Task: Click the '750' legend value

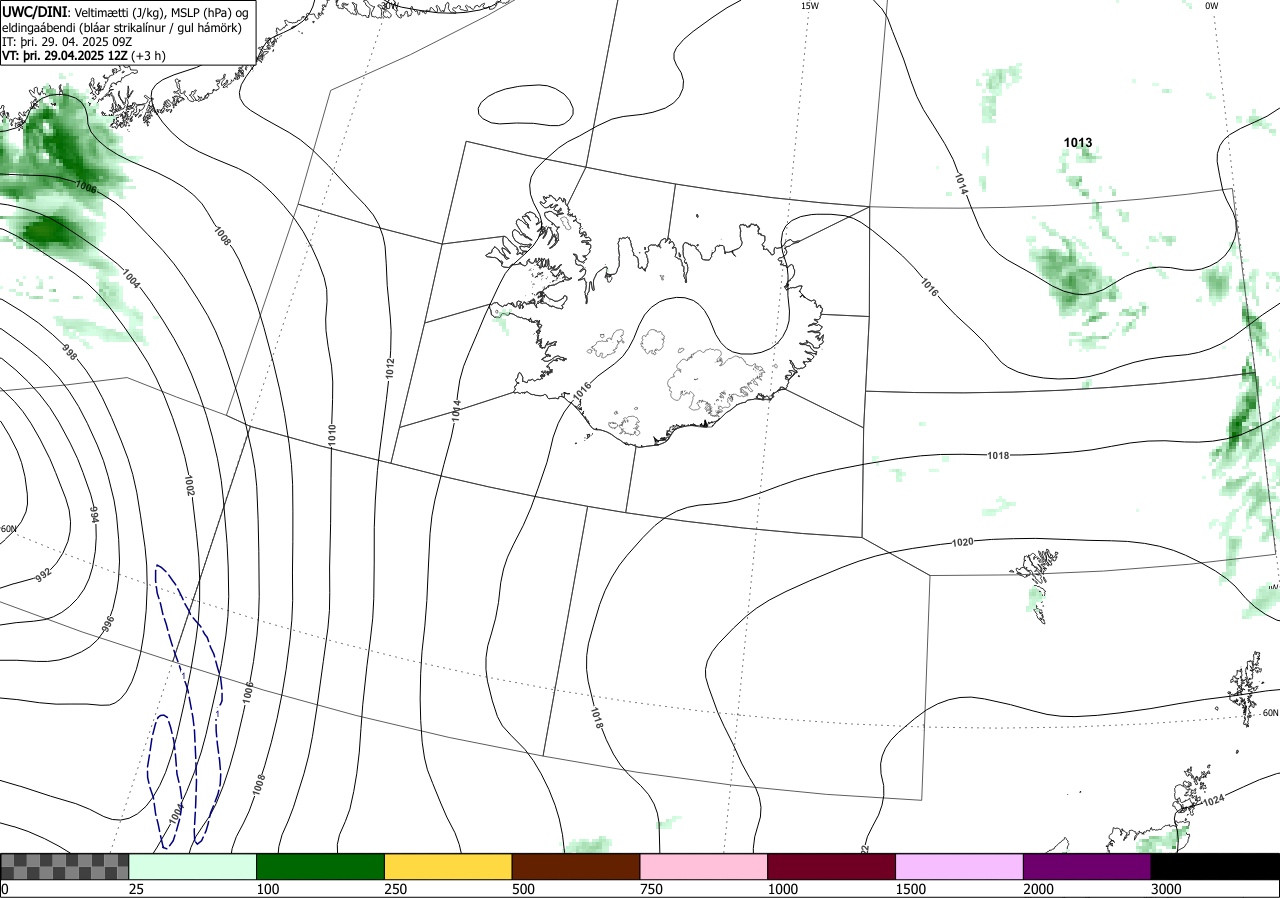Action: coord(651,889)
